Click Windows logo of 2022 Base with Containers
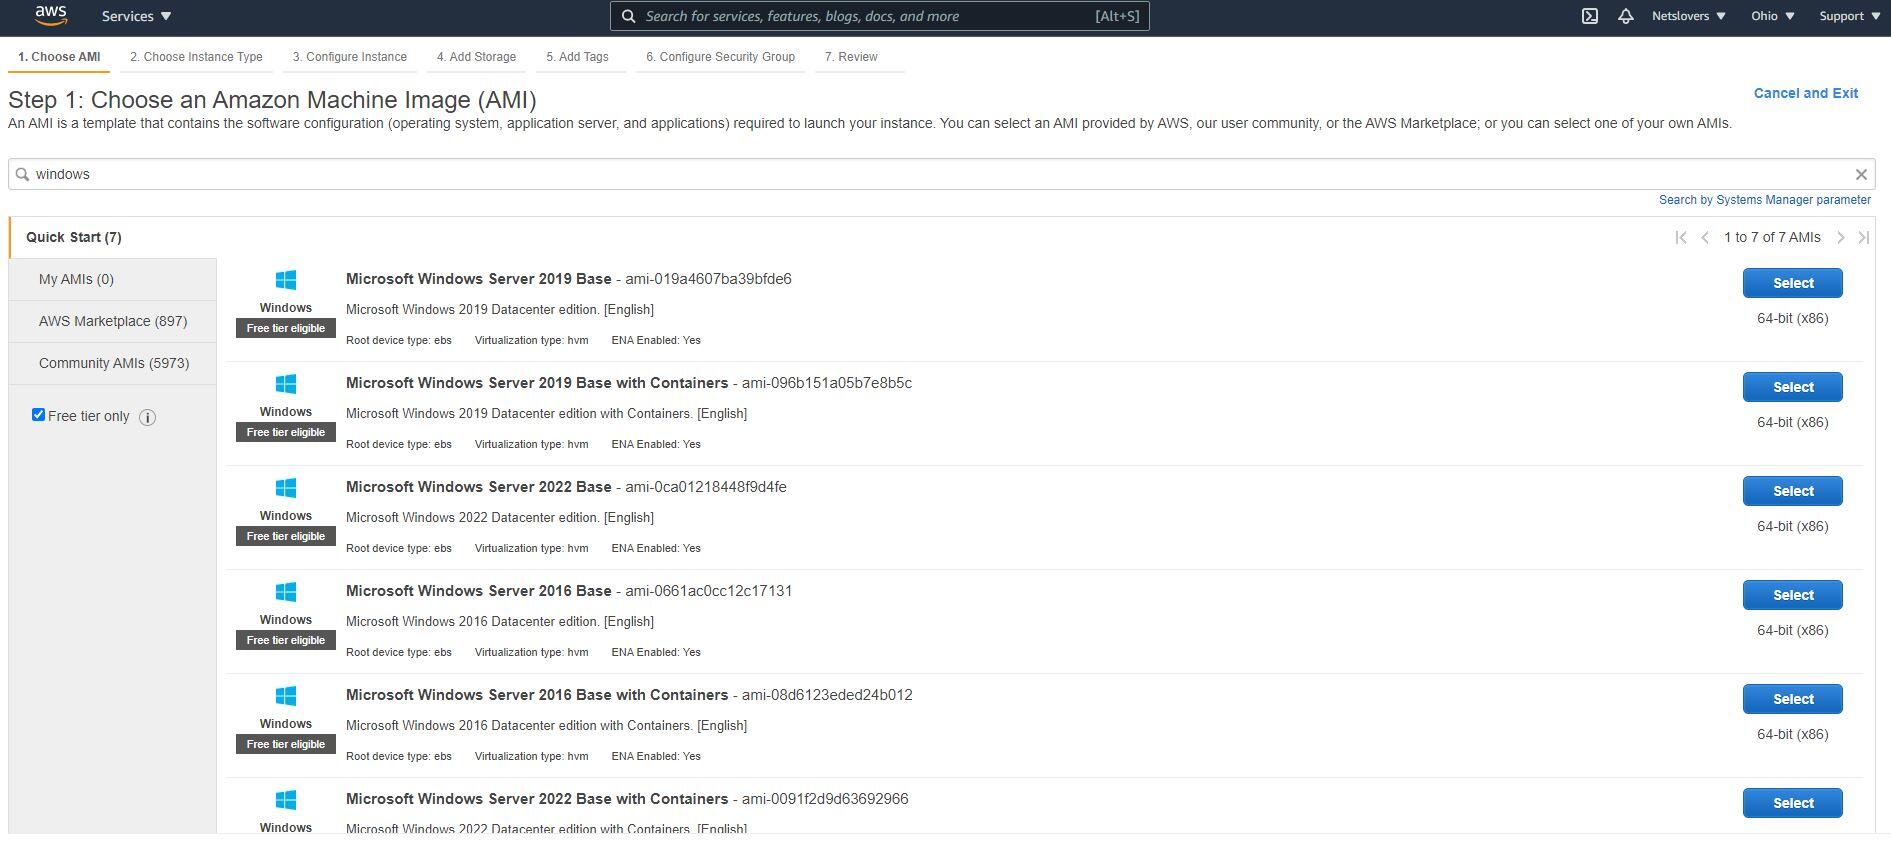This screenshot has height=854, width=1891. [x=286, y=800]
